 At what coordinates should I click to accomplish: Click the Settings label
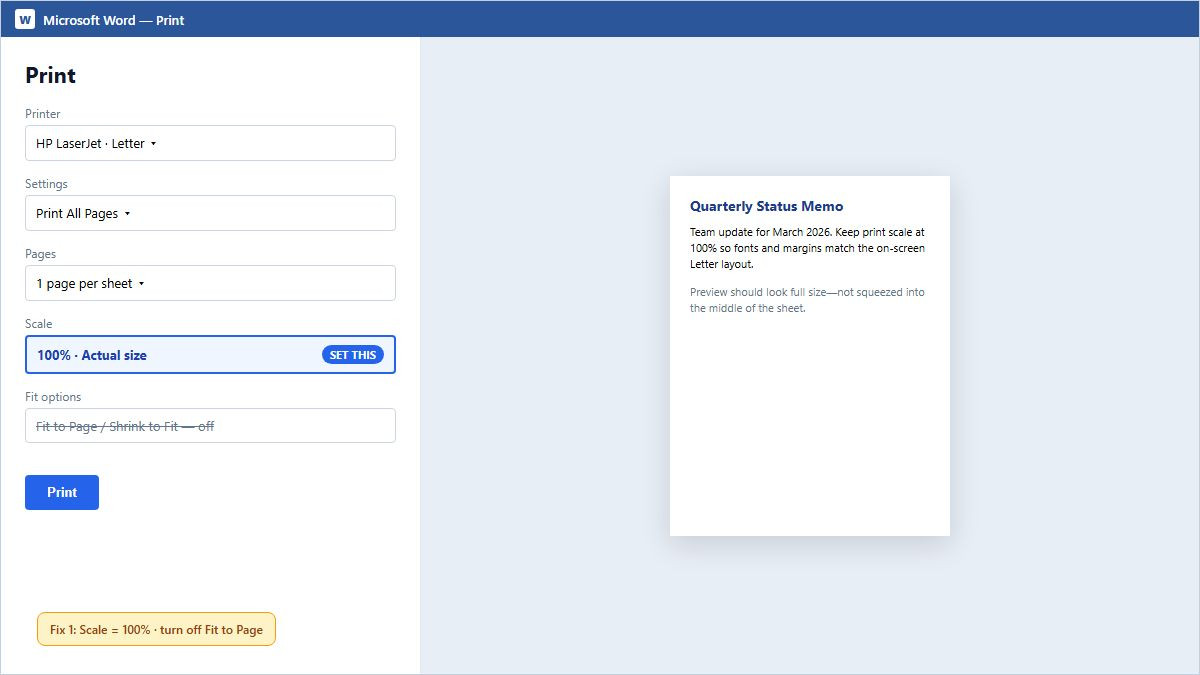46,184
